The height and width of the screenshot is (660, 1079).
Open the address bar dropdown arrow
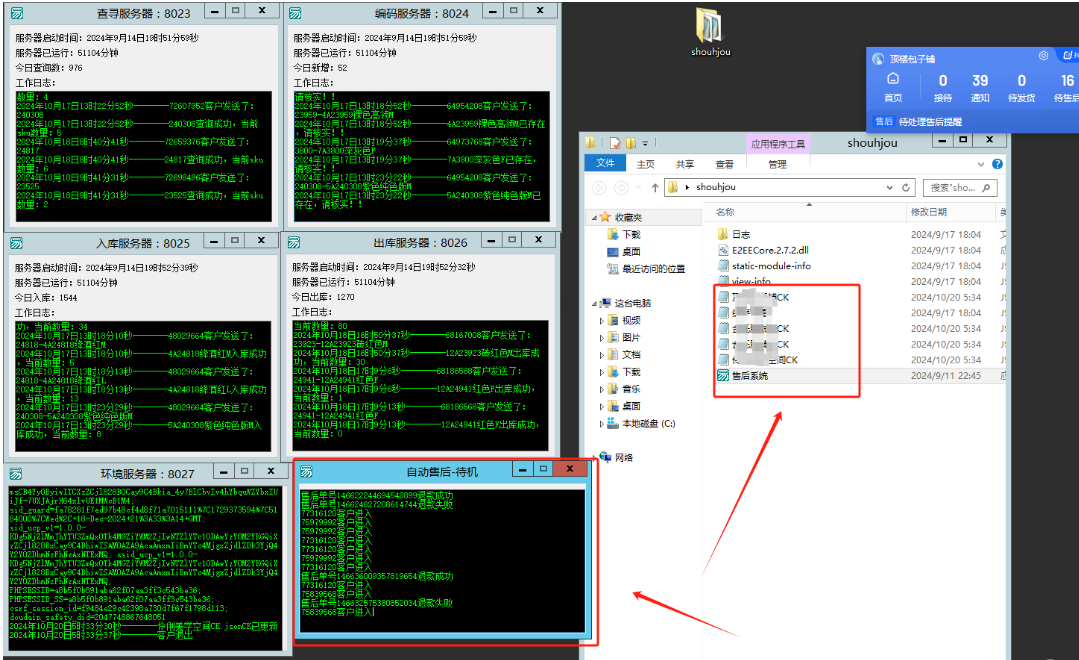[x=889, y=188]
